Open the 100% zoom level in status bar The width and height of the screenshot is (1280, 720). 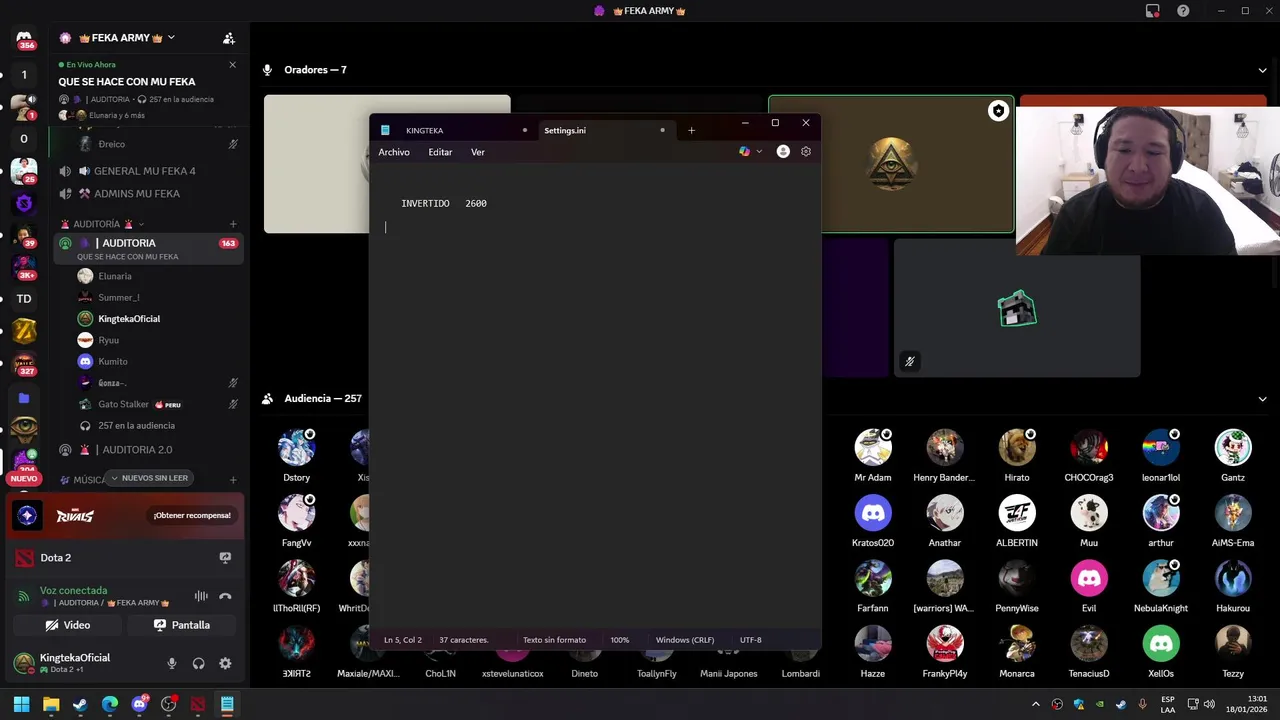pyautogui.click(x=620, y=640)
